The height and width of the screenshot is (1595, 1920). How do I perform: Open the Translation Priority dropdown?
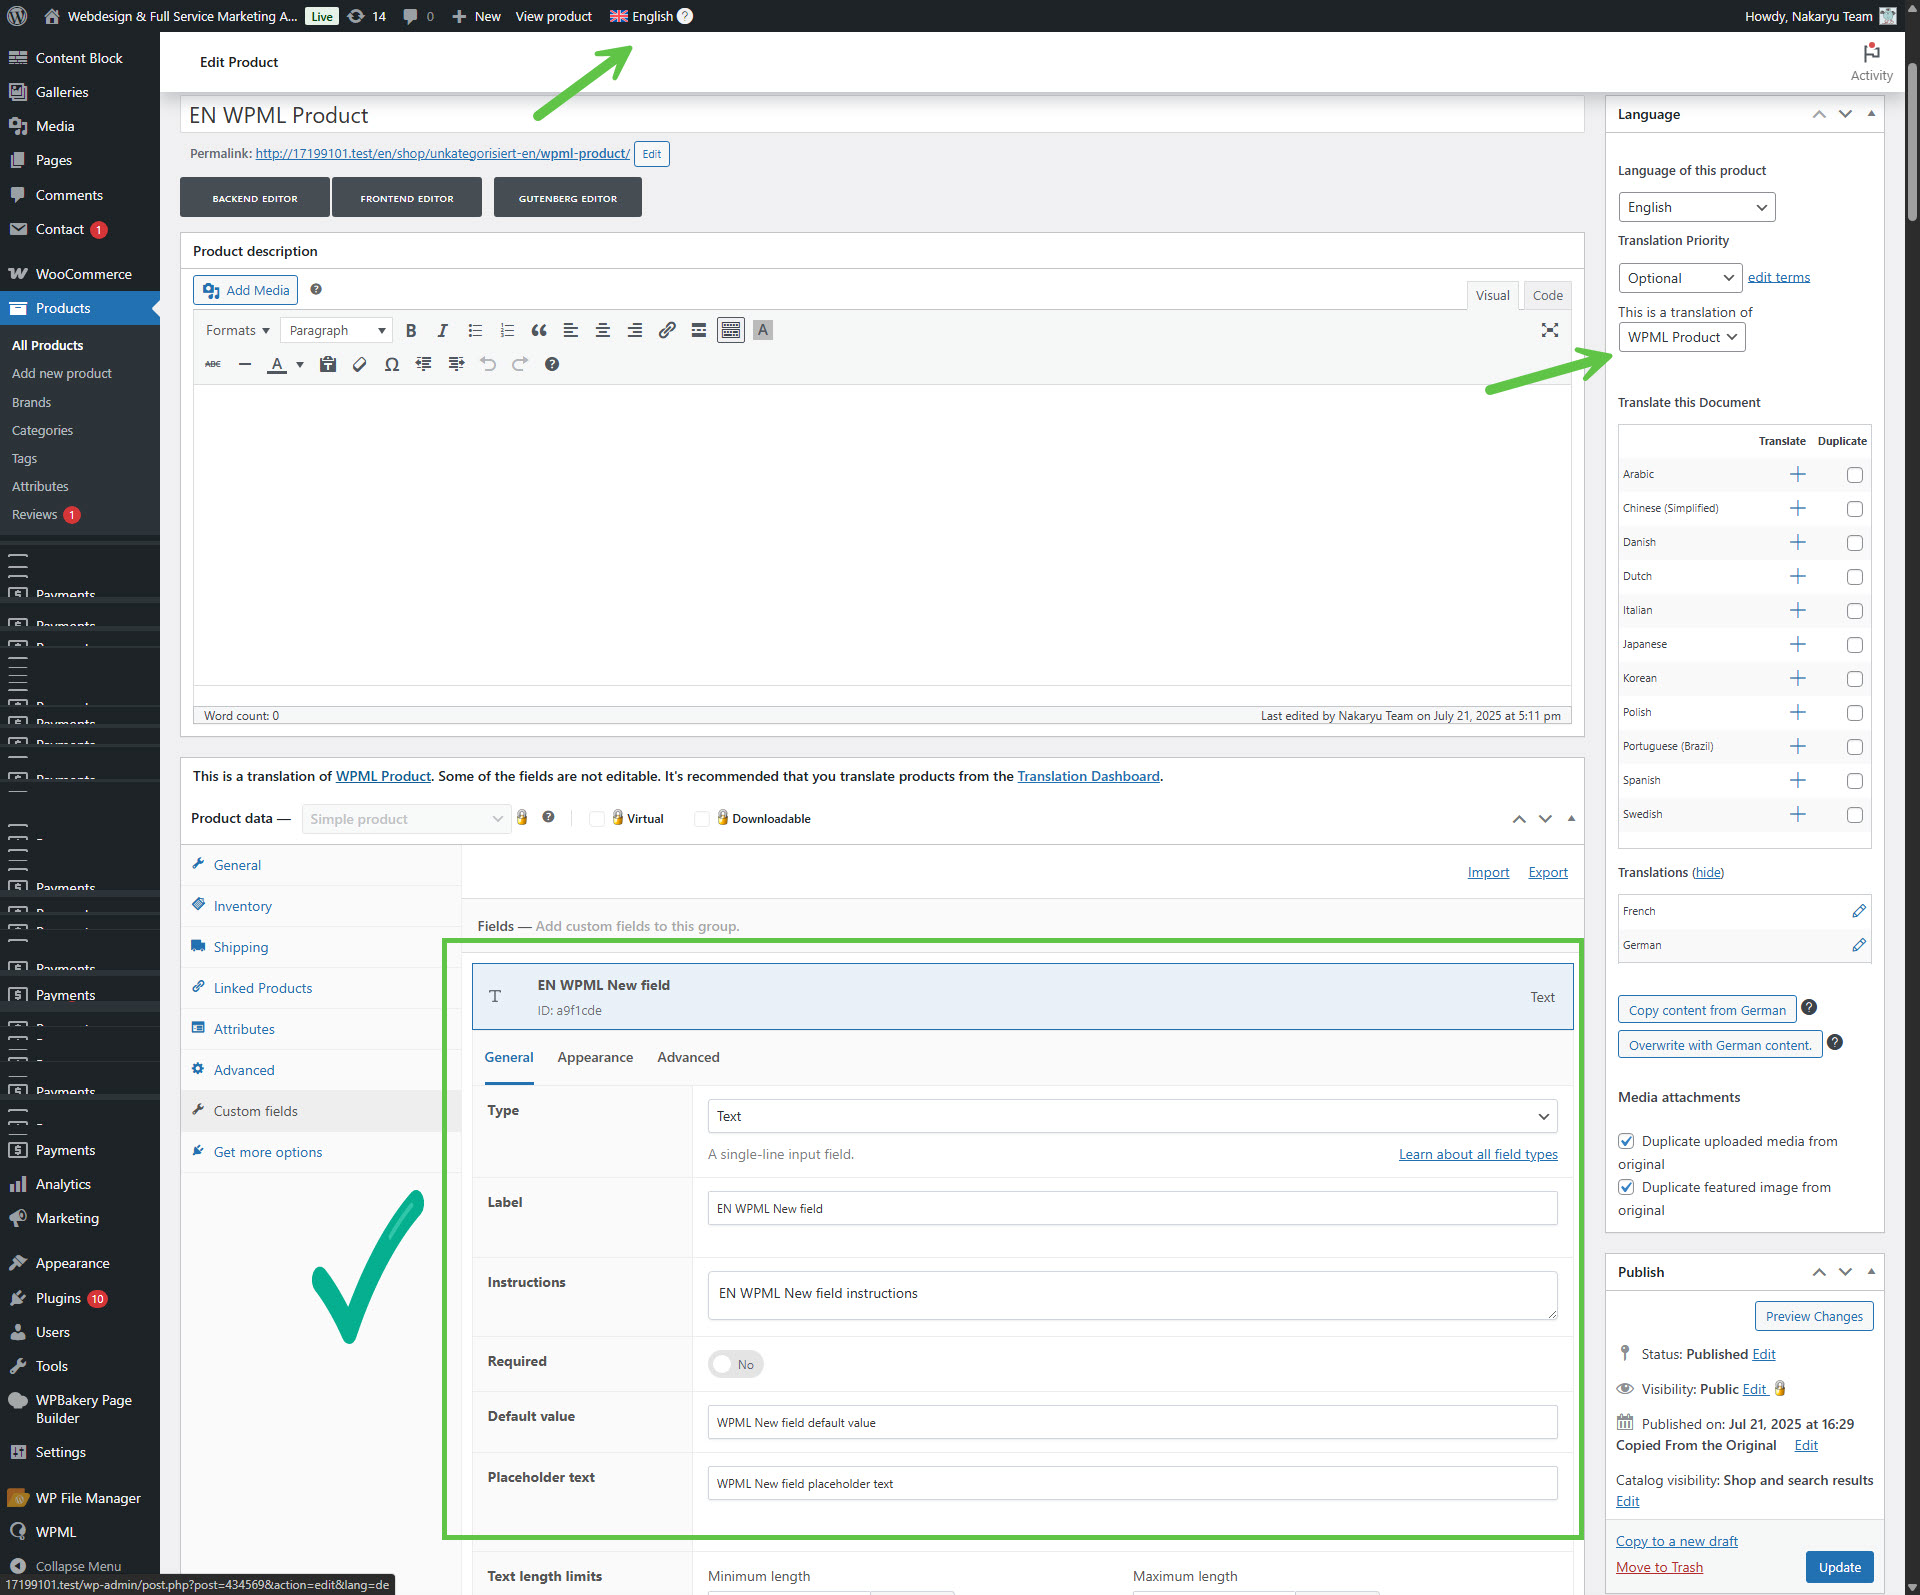click(1680, 278)
